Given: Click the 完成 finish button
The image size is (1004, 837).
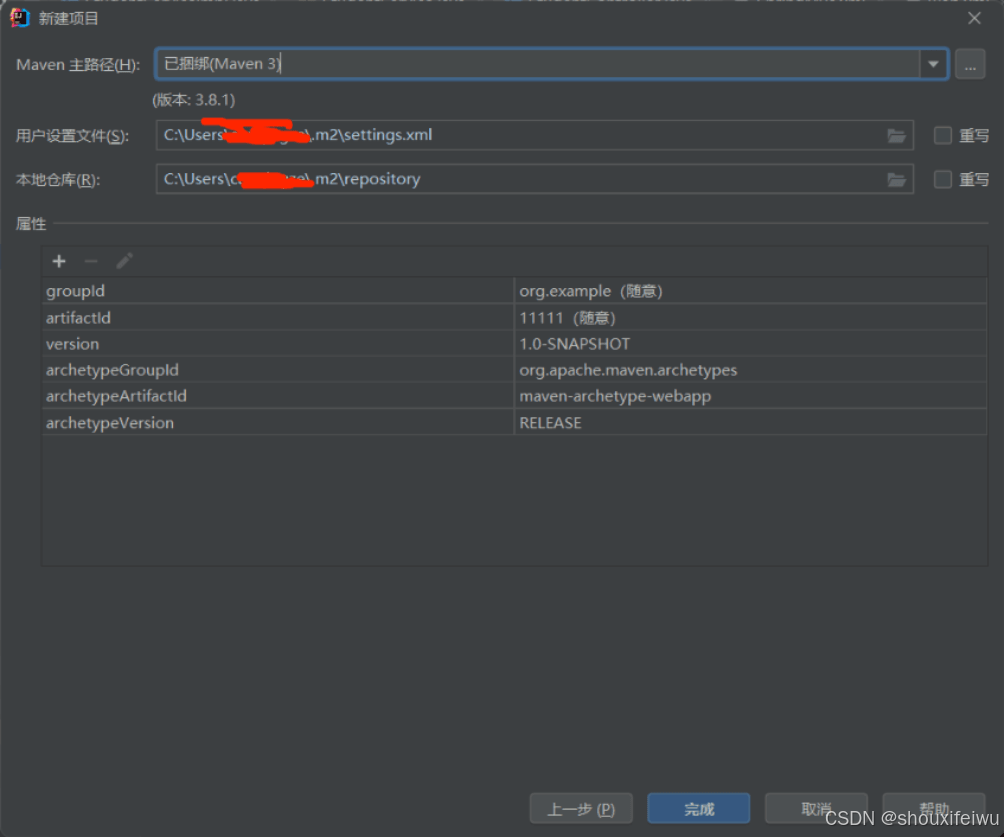Looking at the screenshot, I should click(x=699, y=809).
